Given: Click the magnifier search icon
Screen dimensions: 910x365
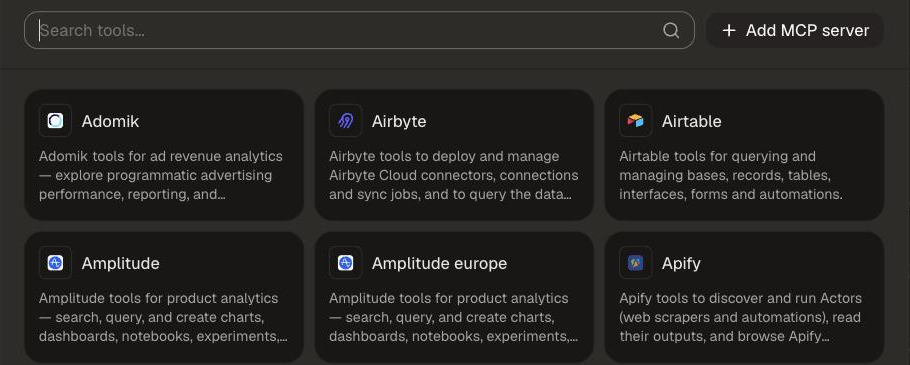Looking at the screenshot, I should click(671, 31).
